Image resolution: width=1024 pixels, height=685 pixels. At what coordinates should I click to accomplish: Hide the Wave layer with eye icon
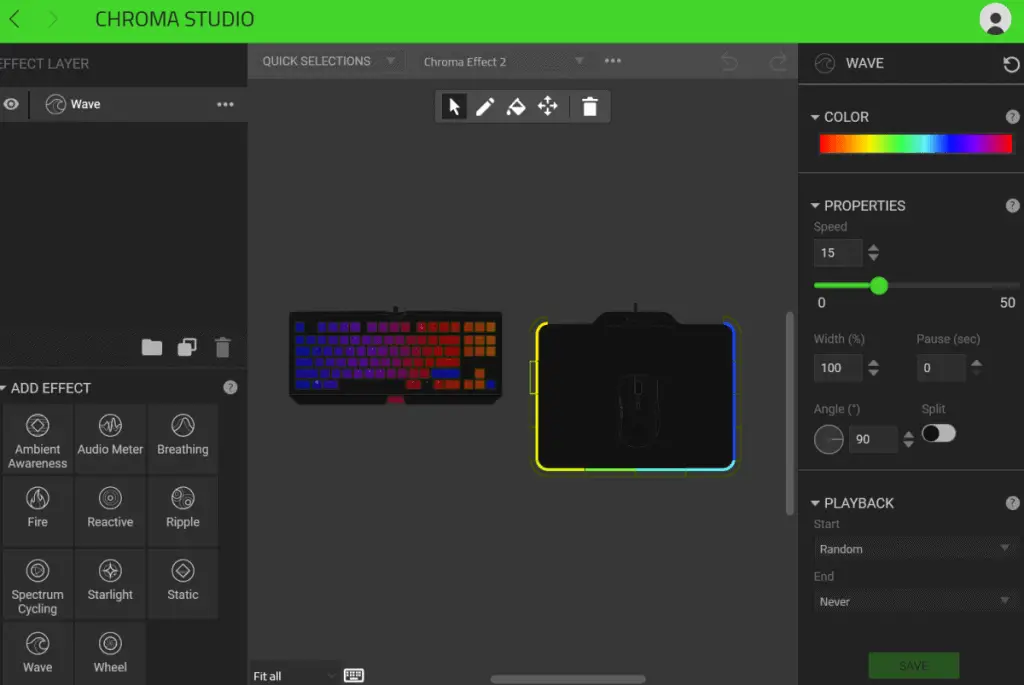[11, 104]
